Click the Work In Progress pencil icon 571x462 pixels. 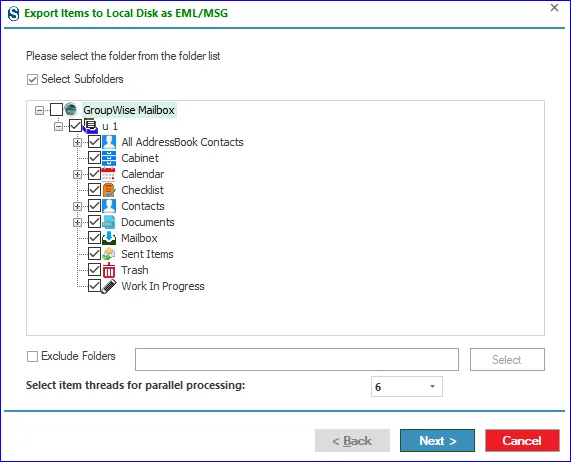click(x=109, y=286)
